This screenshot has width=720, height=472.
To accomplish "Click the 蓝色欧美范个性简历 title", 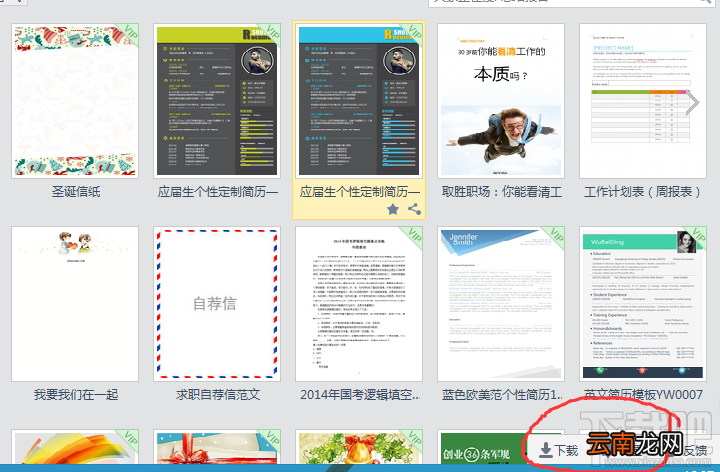I will (502, 394).
